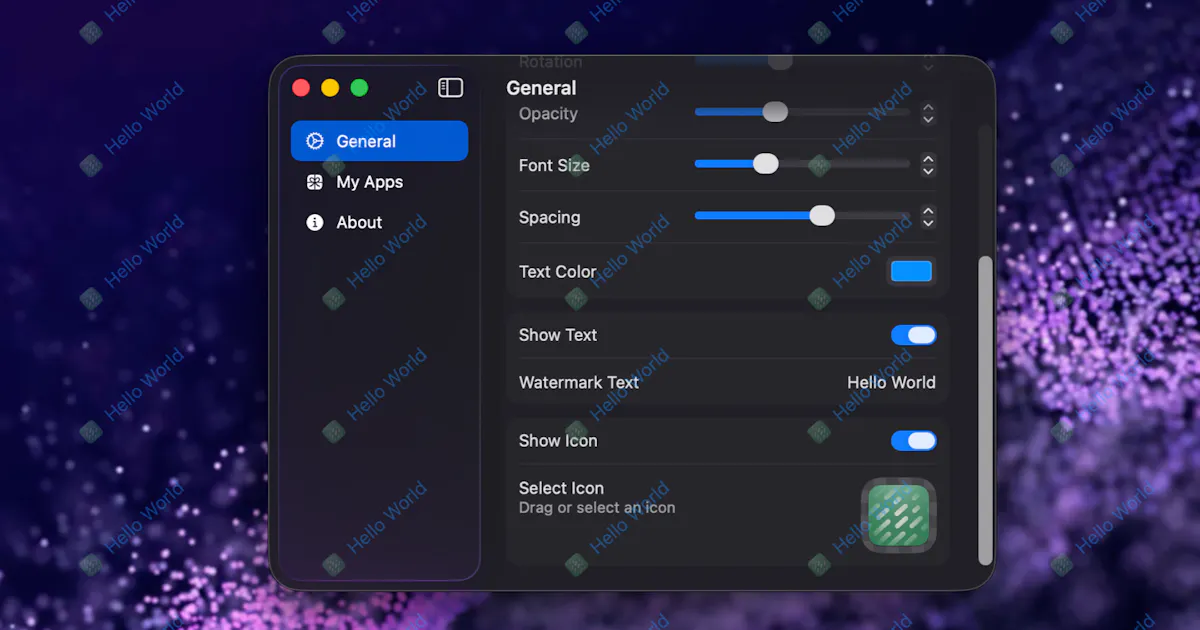Click the My Apps grid icon

pyautogui.click(x=315, y=182)
